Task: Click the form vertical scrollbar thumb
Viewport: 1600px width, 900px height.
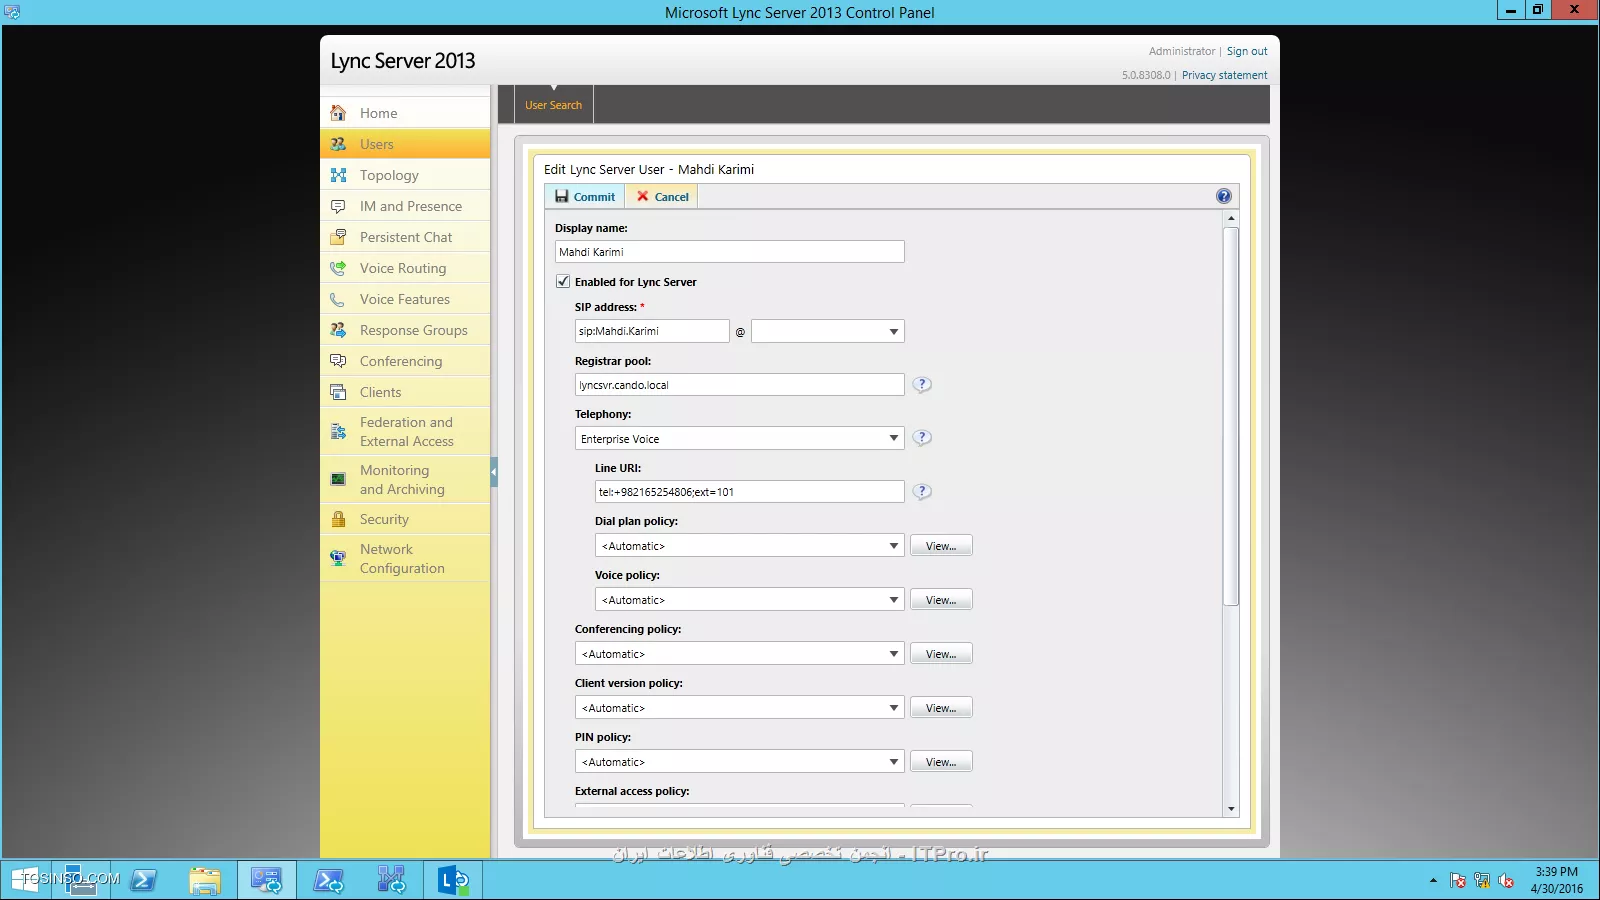Action: click(1231, 416)
